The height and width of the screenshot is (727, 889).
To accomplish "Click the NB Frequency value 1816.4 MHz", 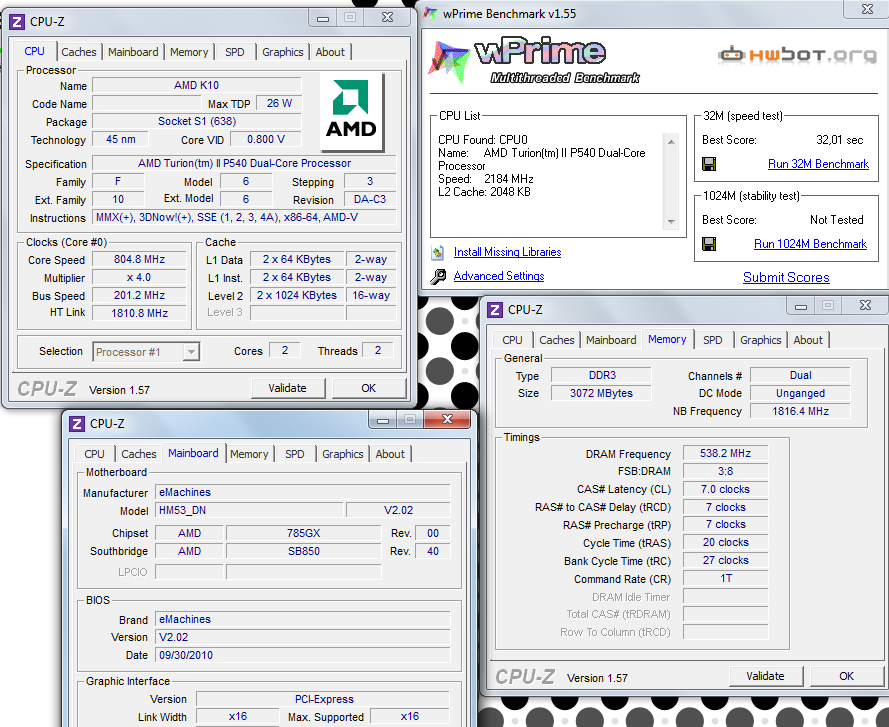I will (x=800, y=411).
